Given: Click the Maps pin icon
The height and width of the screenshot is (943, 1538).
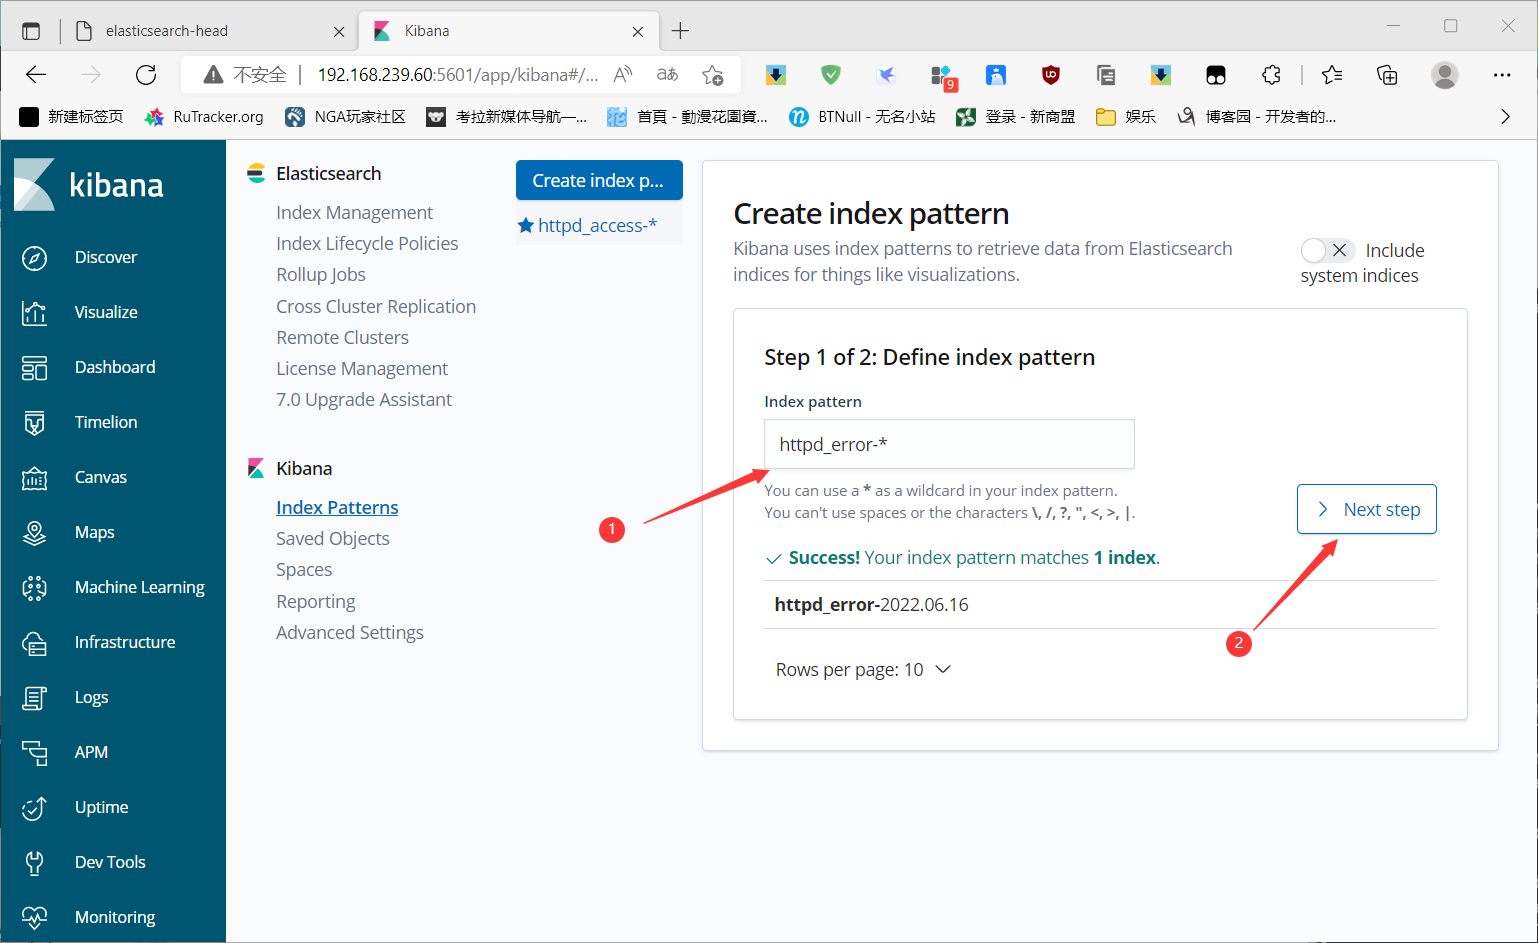Looking at the screenshot, I should pyautogui.click(x=34, y=533).
